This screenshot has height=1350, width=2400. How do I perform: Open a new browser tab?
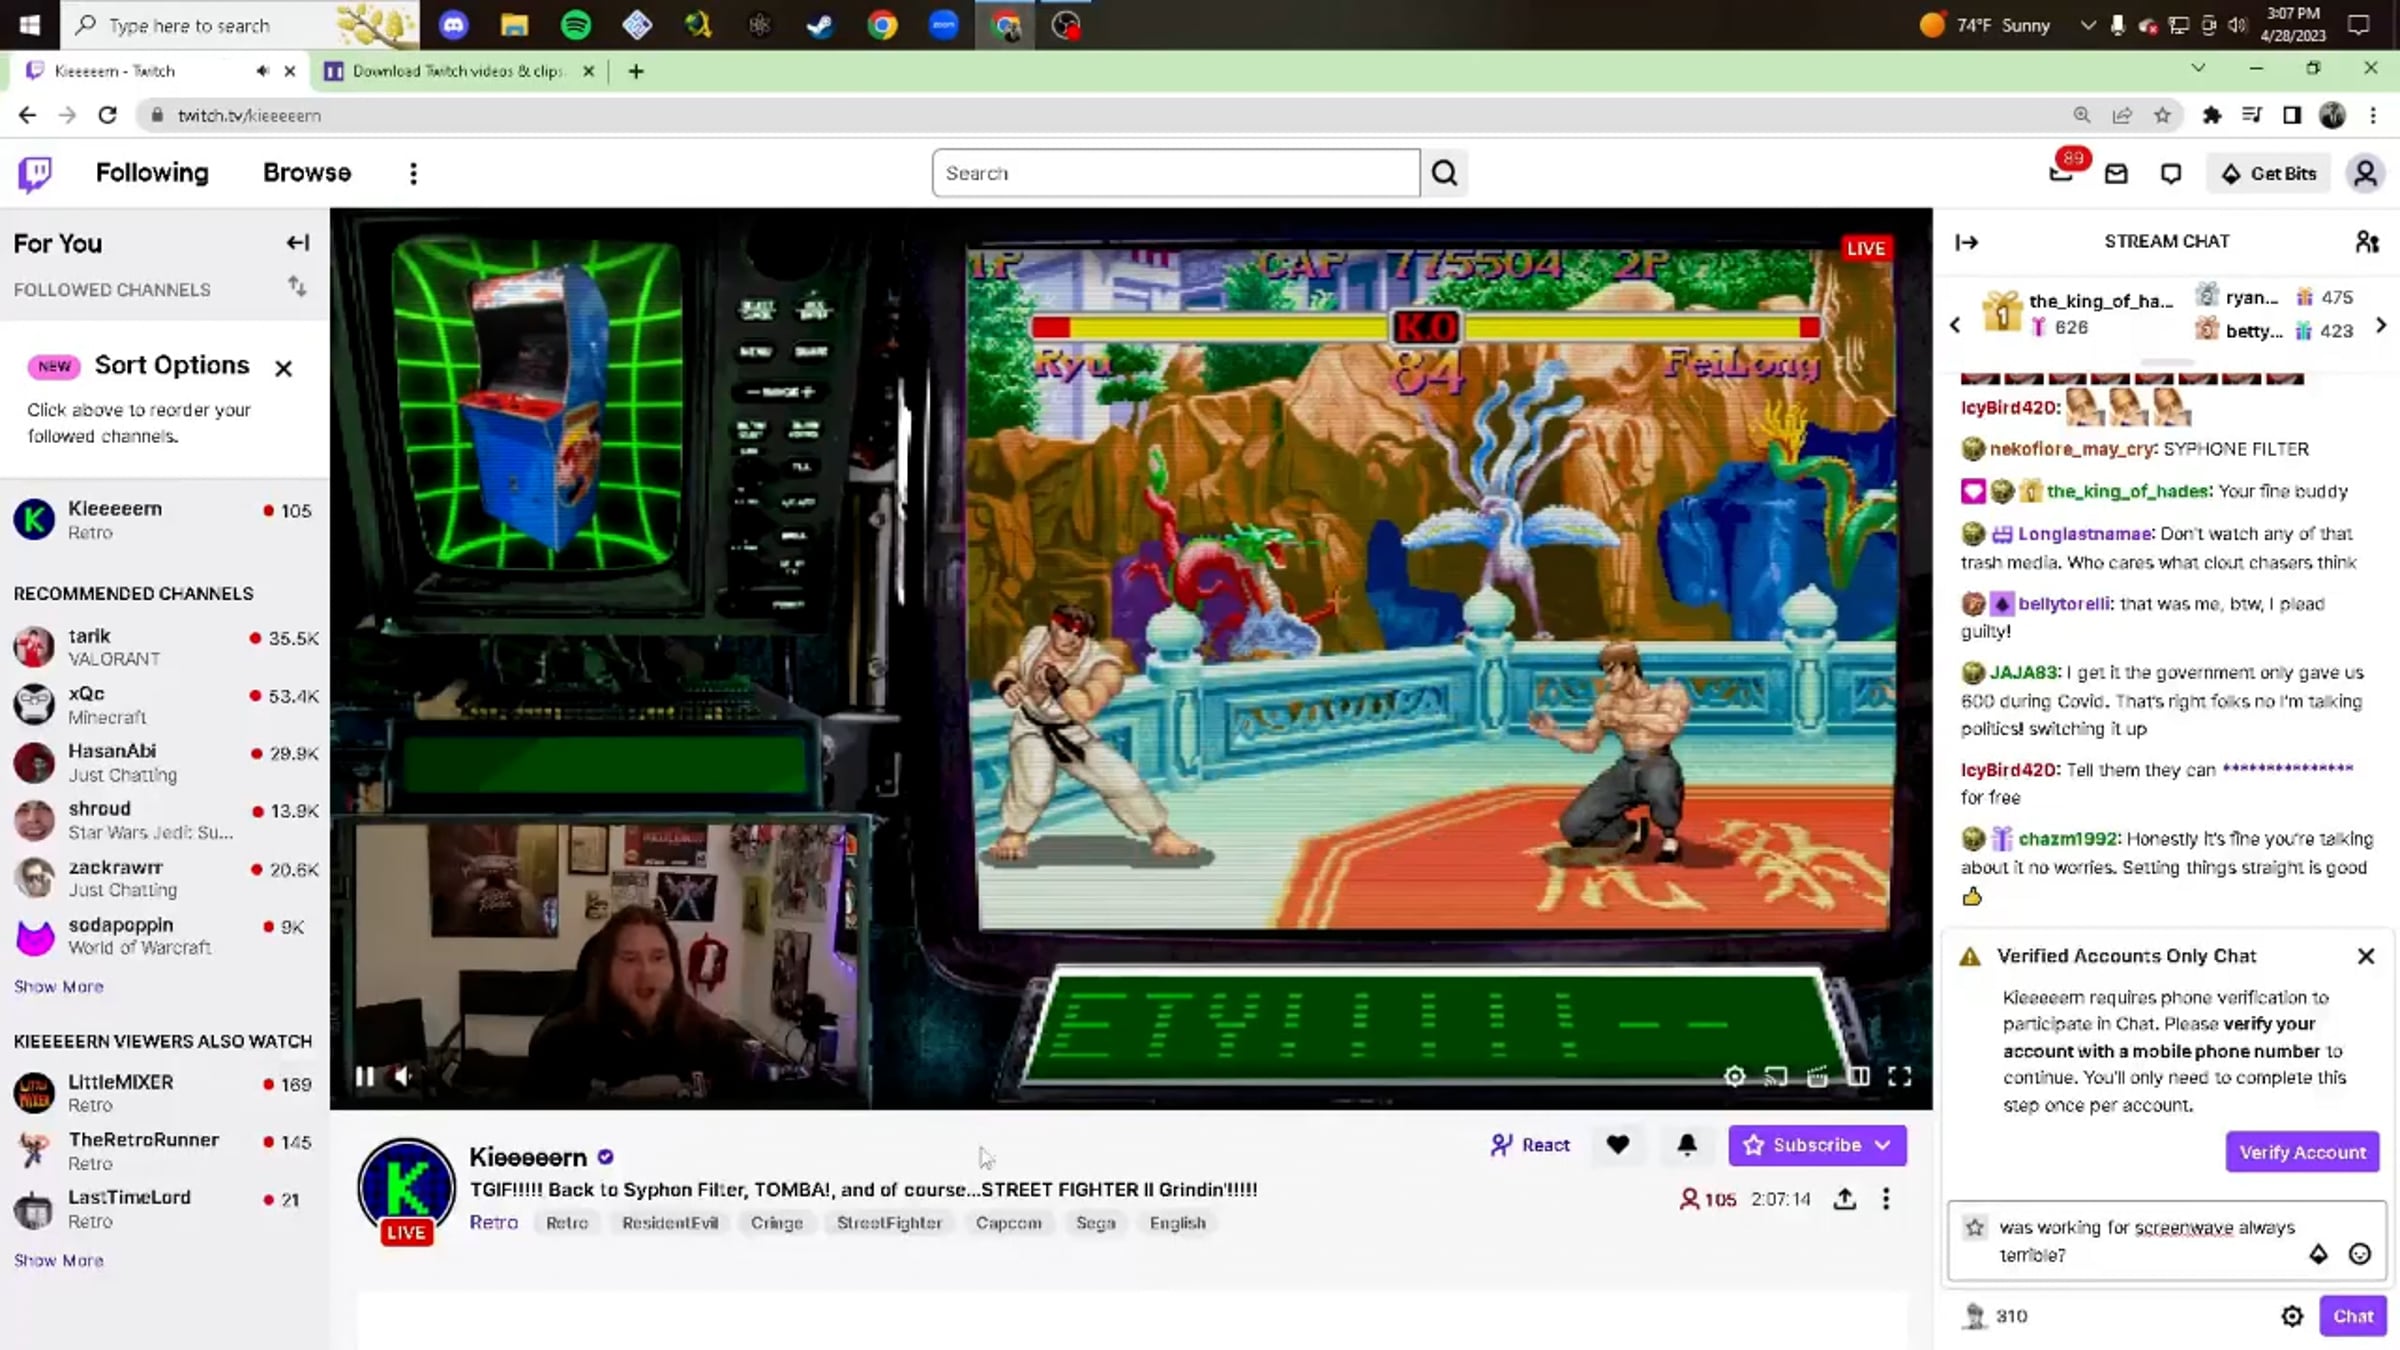tap(636, 71)
